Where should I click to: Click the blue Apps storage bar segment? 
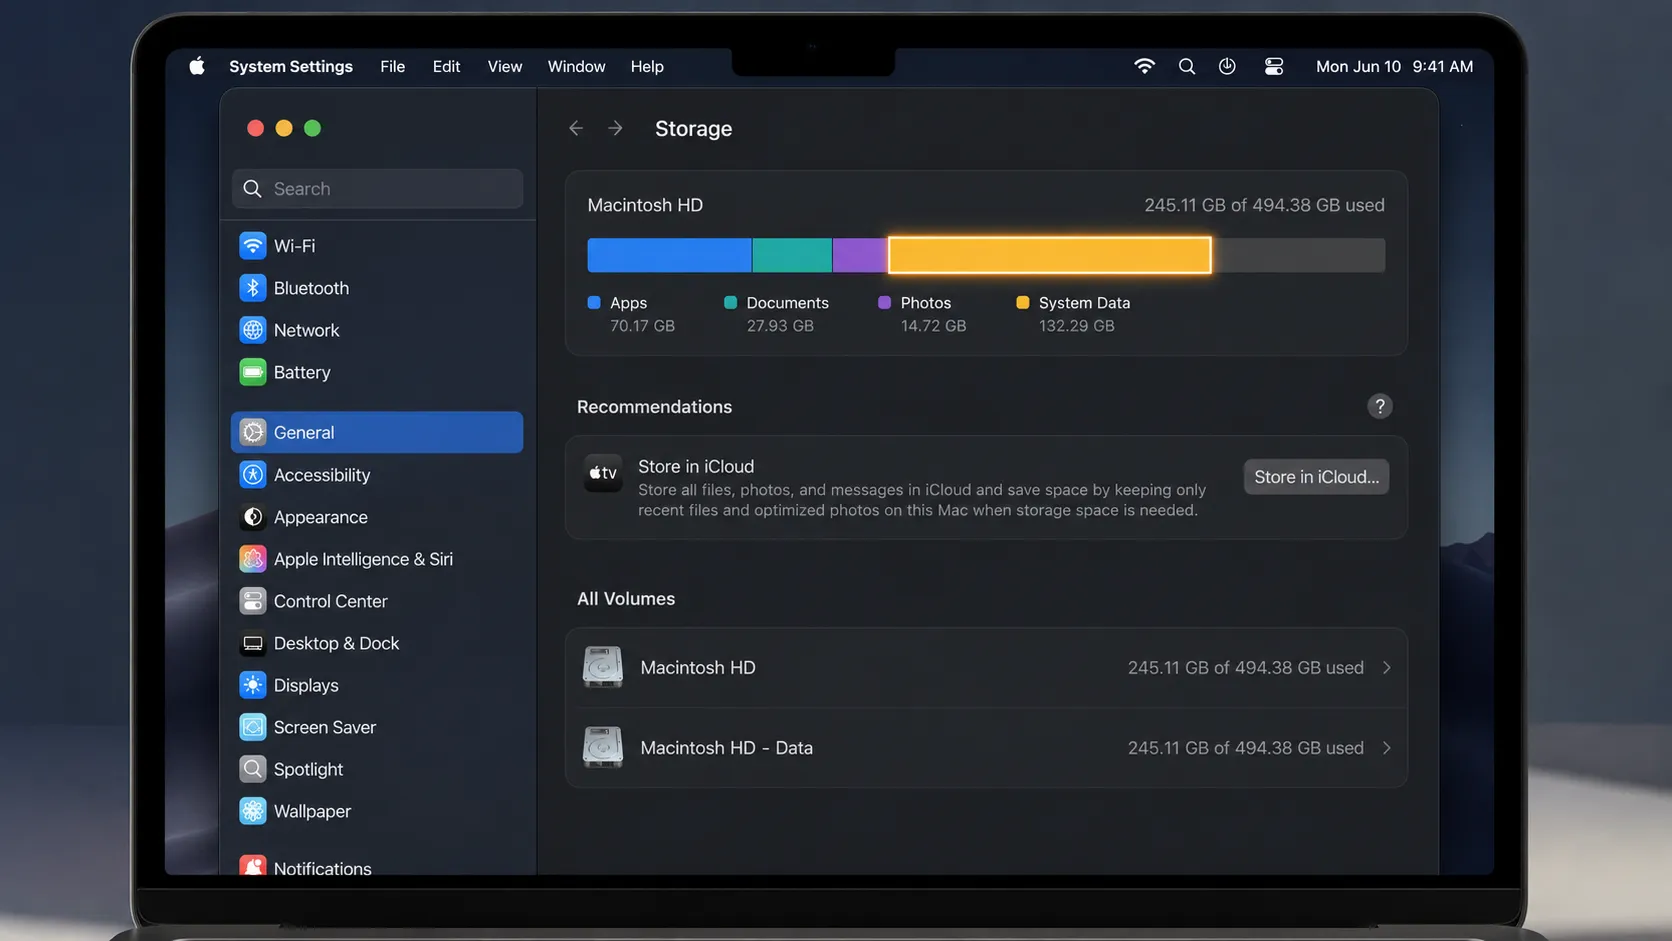[x=669, y=255]
